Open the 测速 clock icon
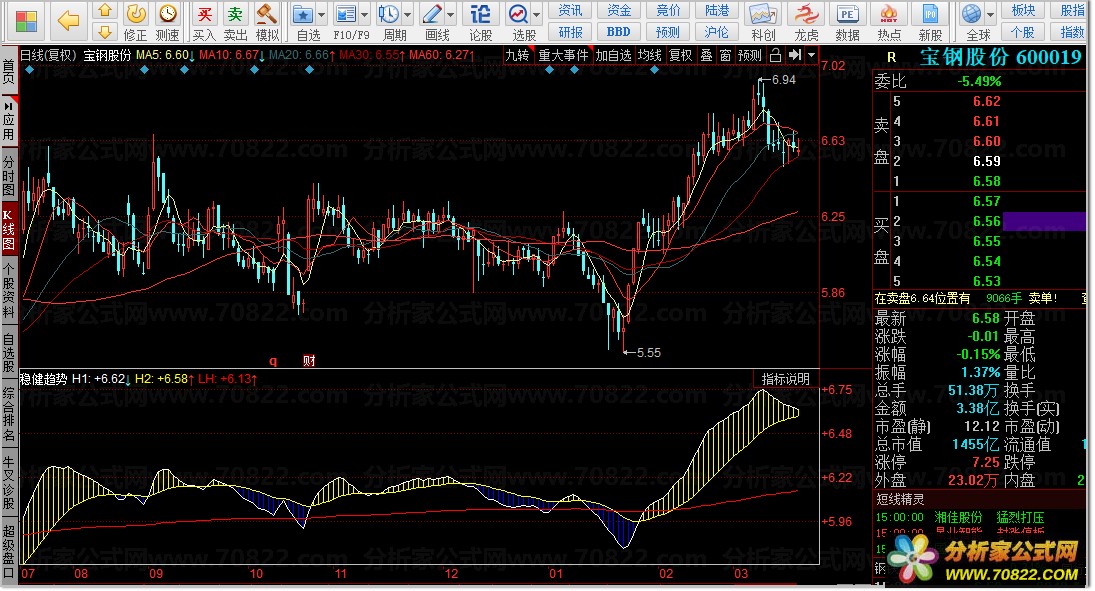Viewport: 1095px width, 591px height. click(168, 14)
